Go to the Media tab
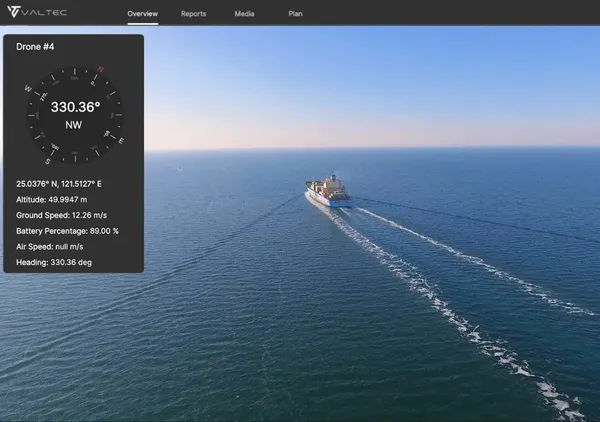This screenshot has width=600, height=422. click(244, 14)
